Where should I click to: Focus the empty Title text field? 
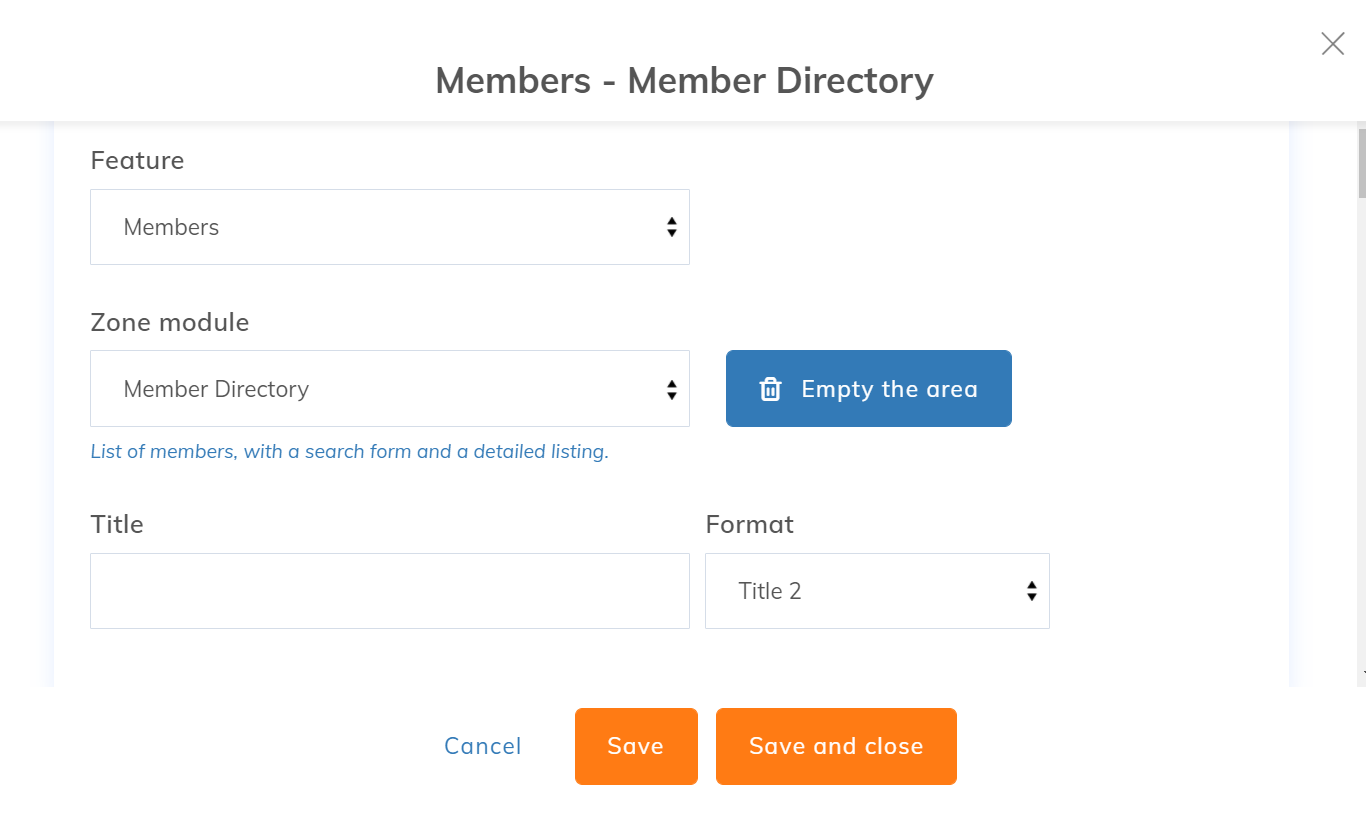(x=389, y=591)
